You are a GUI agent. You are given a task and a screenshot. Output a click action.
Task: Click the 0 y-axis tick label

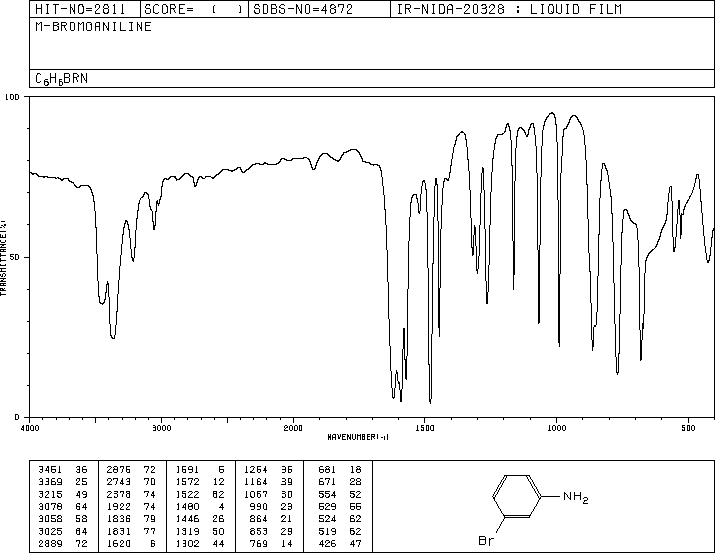pos(17,417)
